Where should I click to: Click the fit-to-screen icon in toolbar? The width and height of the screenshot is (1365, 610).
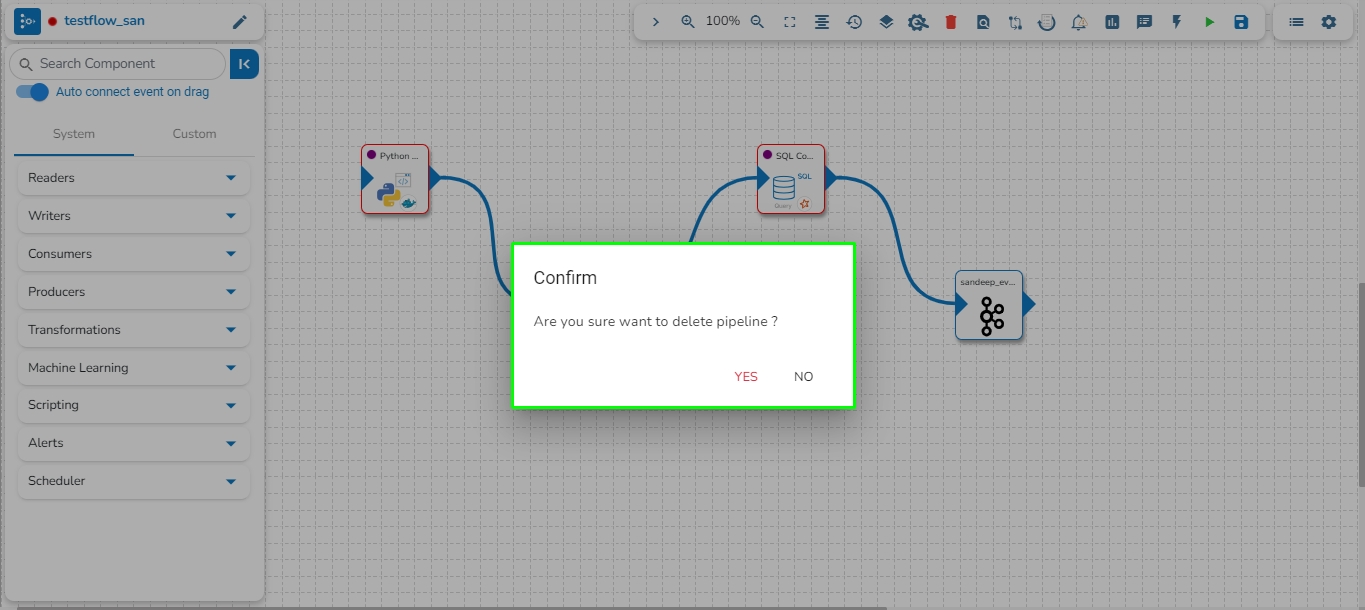tap(789, 22)
